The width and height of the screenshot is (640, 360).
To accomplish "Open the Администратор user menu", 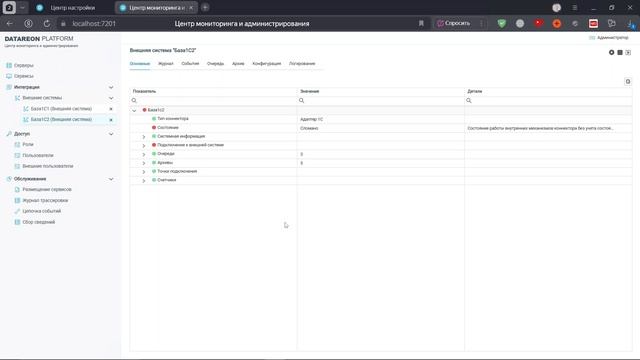I will point(609,38).
